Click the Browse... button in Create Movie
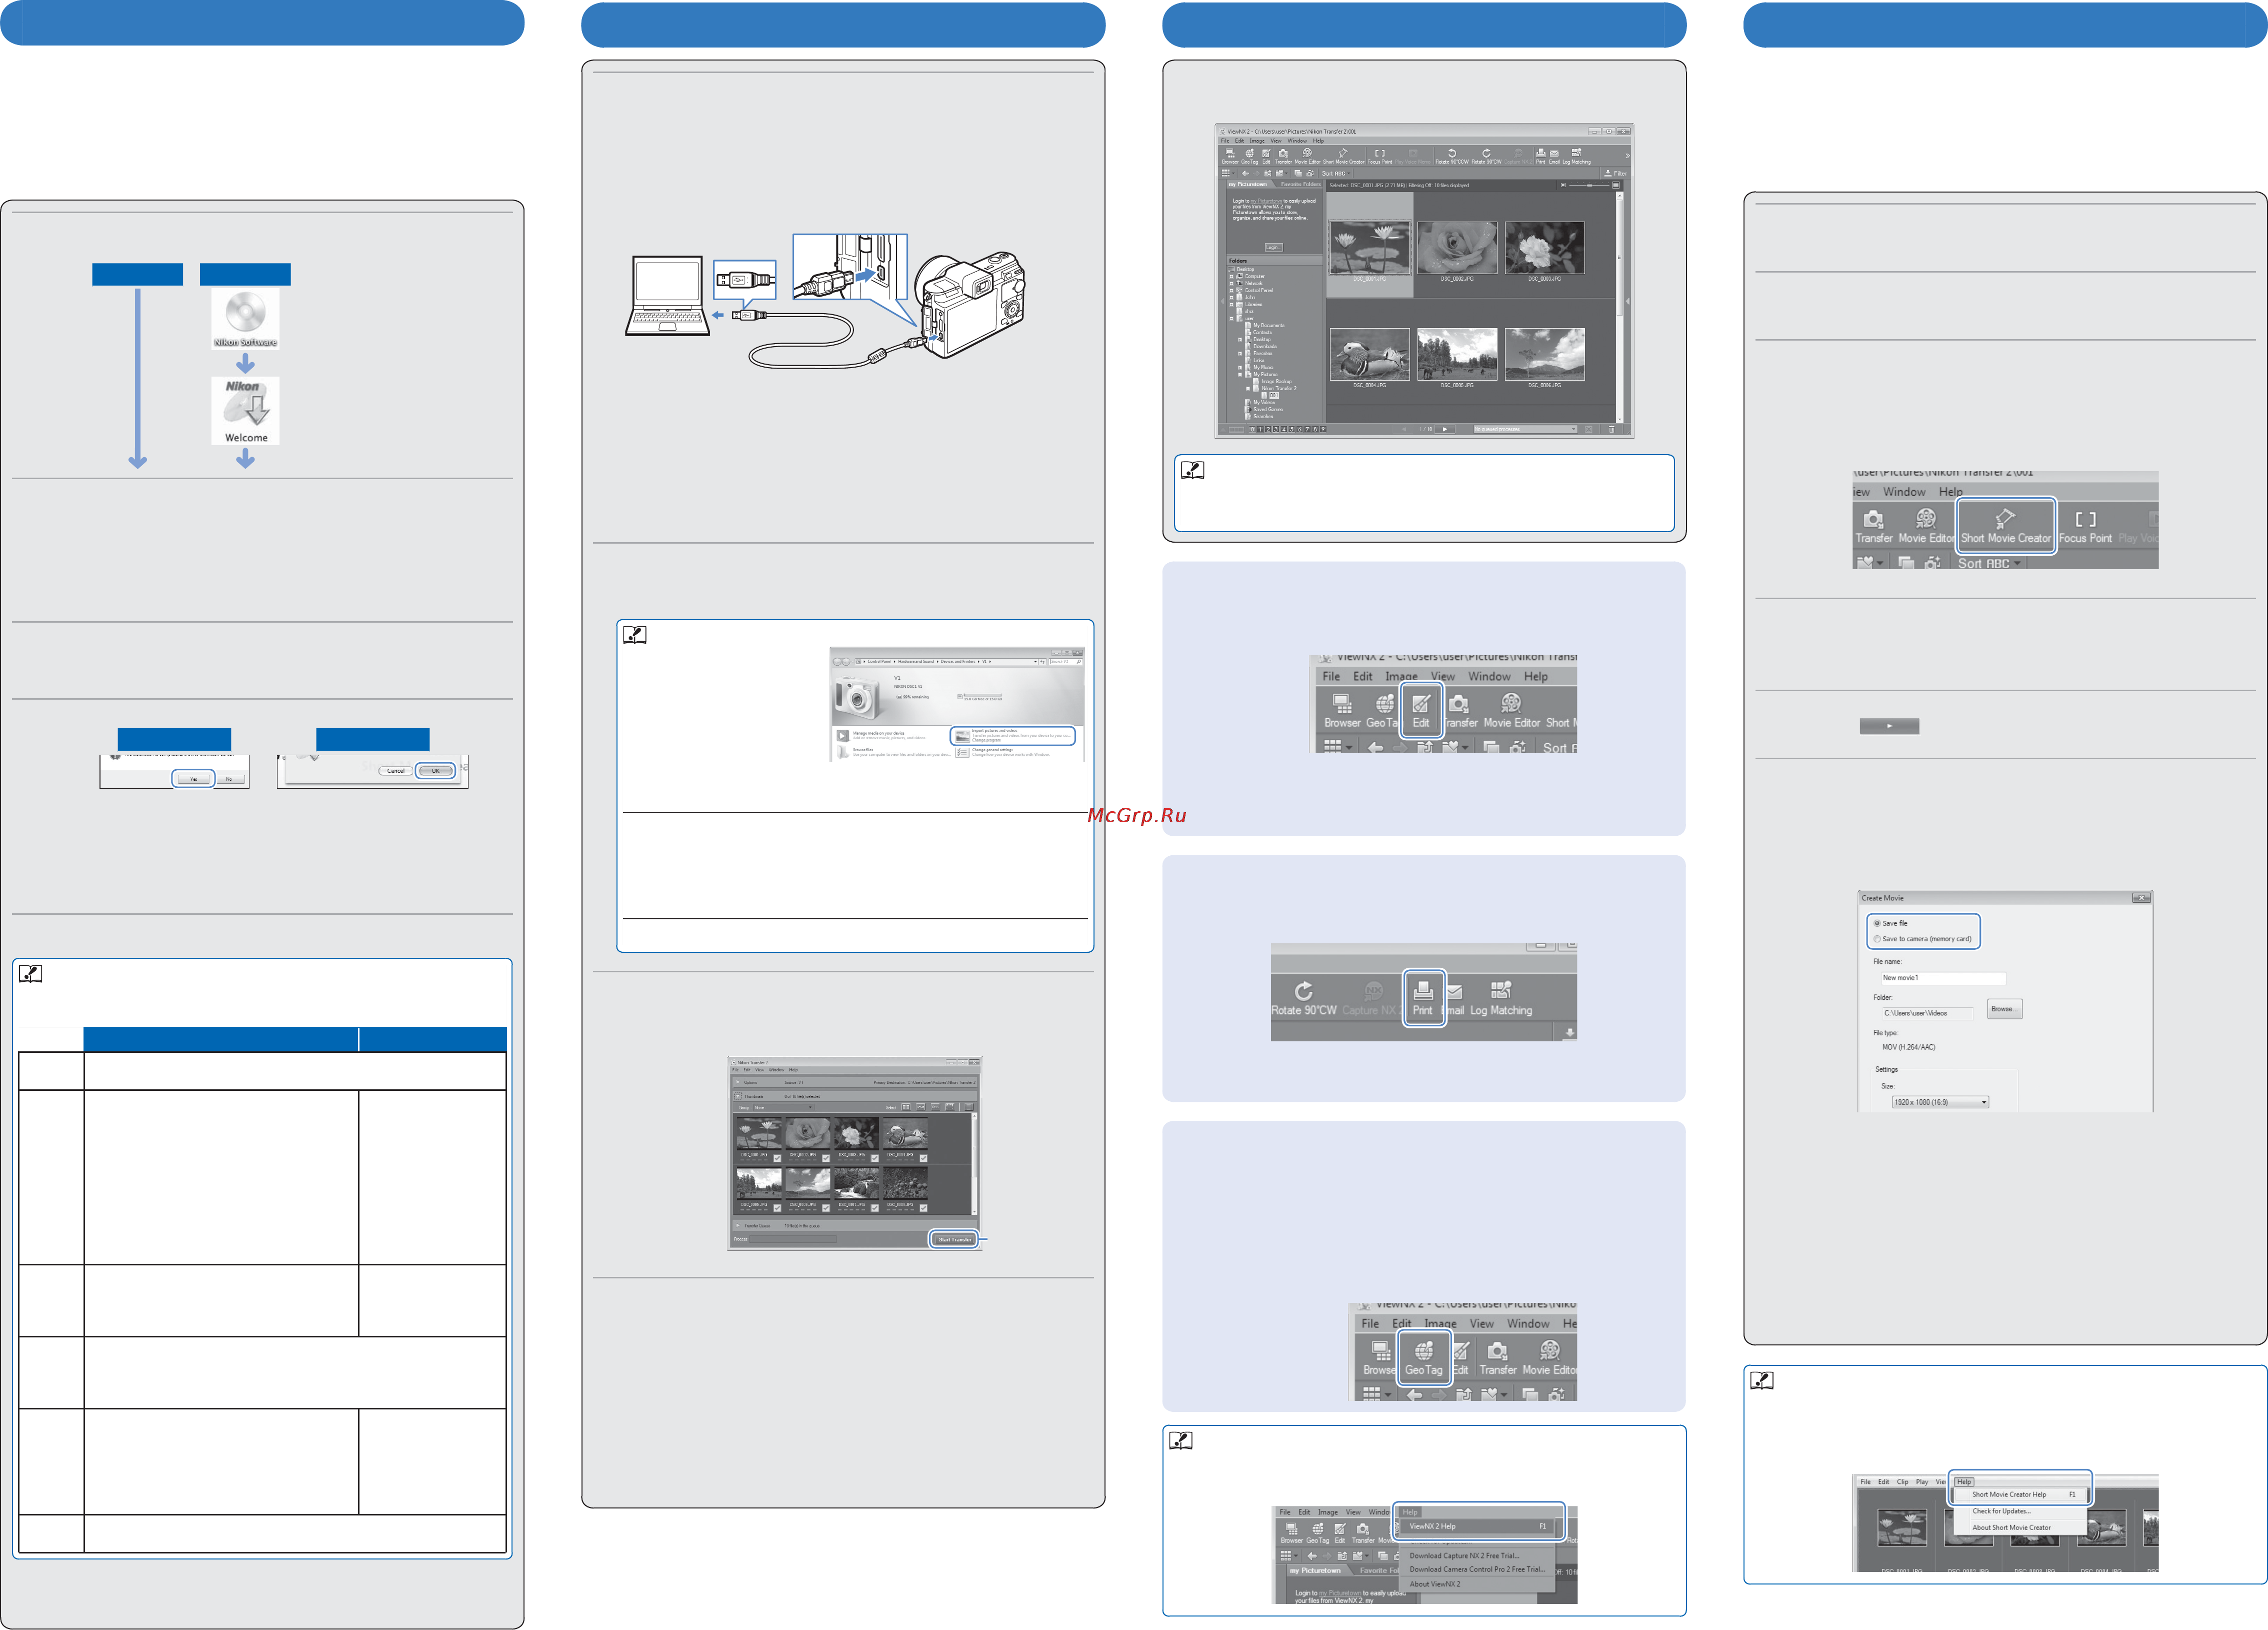This screenshot has width=2268, height=1630. [x=2004, y=1009]
